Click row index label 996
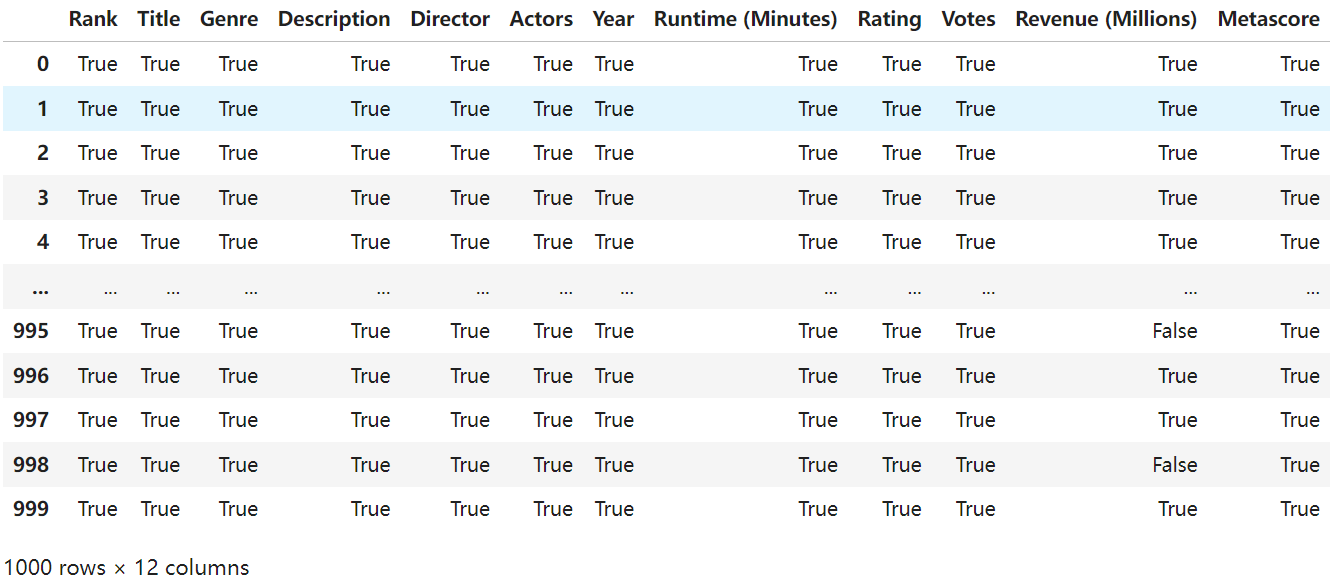The image size is (1339, 587). (x=31, y=376)
